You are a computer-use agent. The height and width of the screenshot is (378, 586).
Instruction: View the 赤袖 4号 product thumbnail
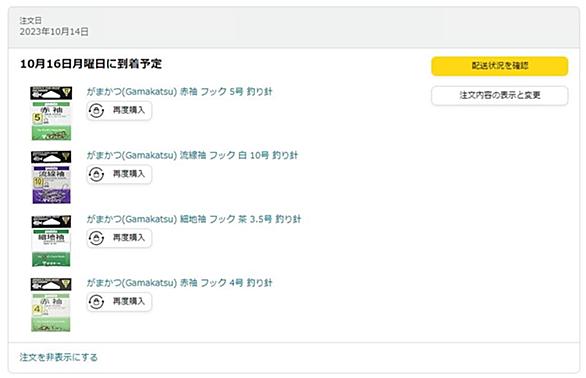pos(51,305)
